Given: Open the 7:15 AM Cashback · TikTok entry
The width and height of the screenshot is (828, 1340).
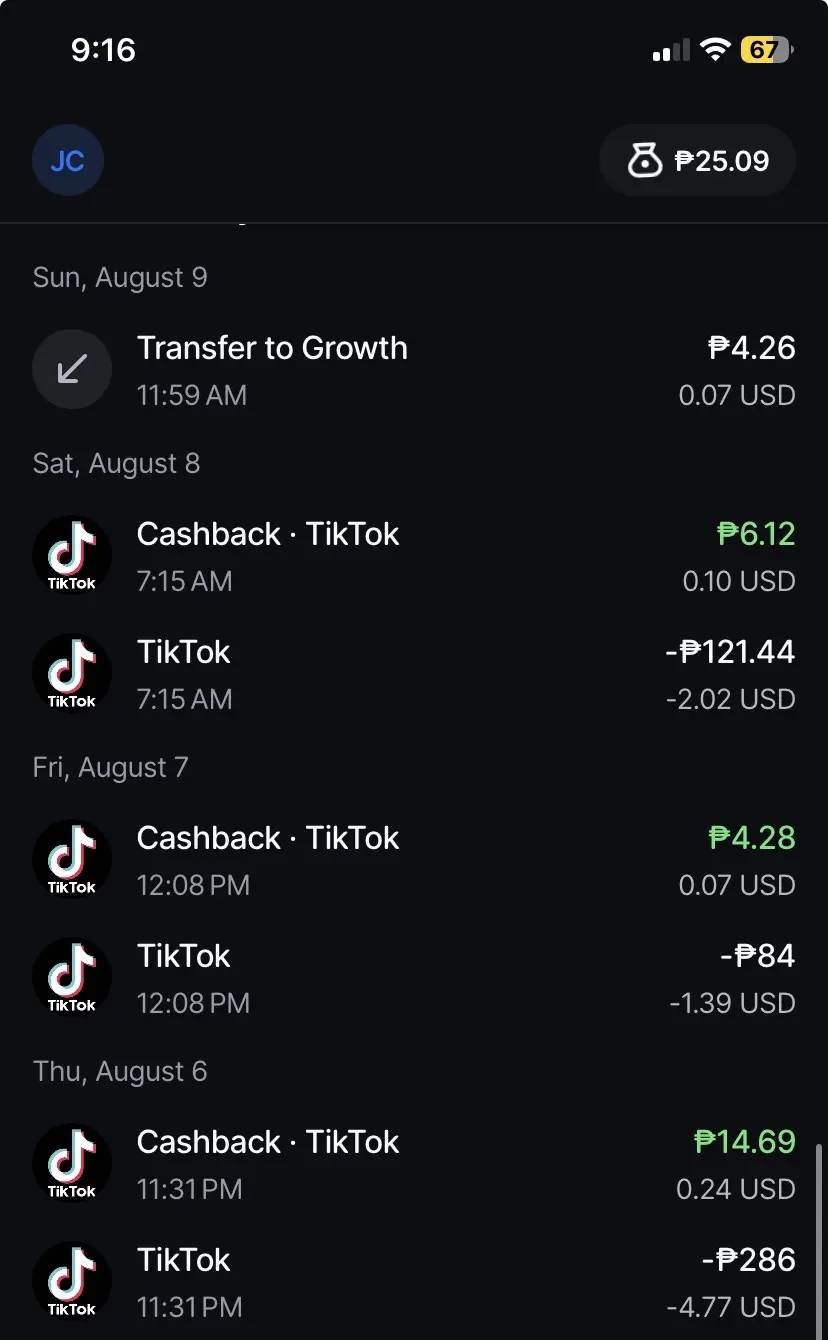Looking at the screenshot, I should coord(414,555).
